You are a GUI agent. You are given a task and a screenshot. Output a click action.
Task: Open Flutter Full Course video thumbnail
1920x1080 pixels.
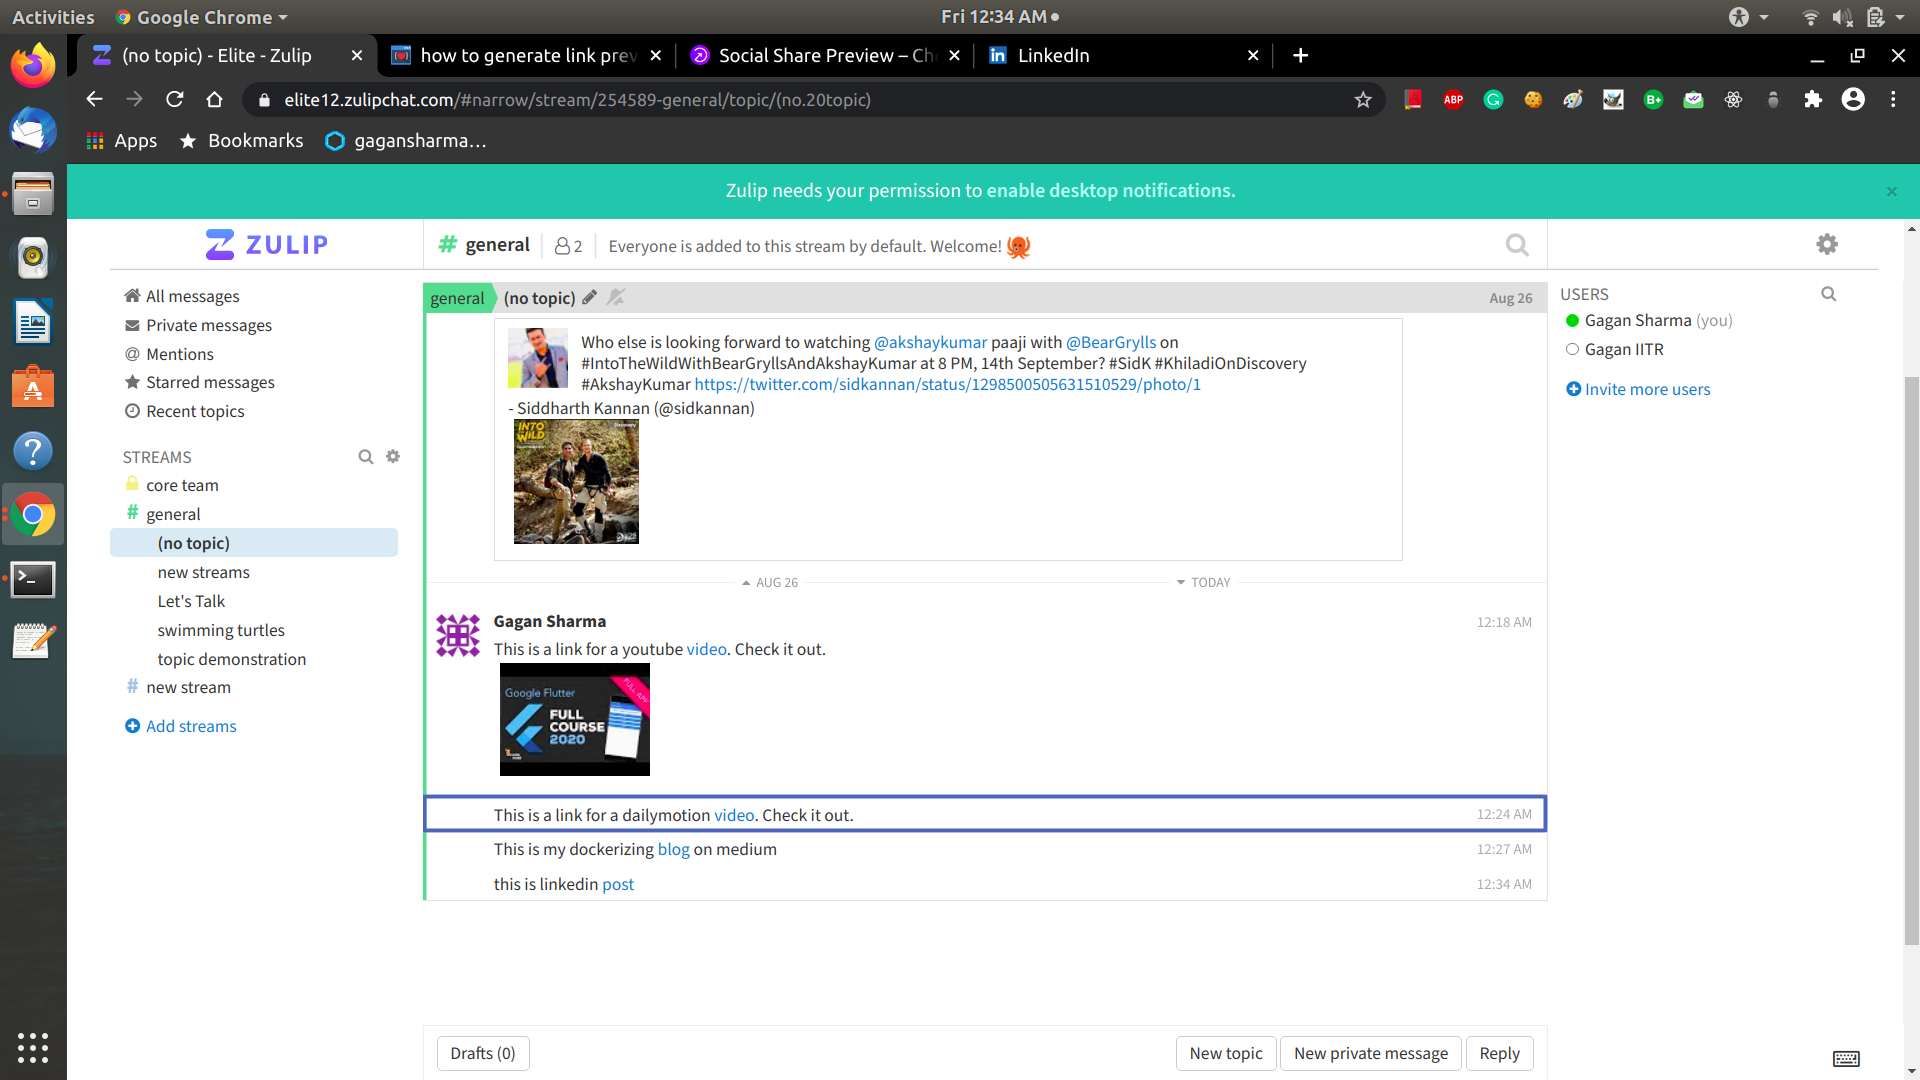click(x=575, y=719)
